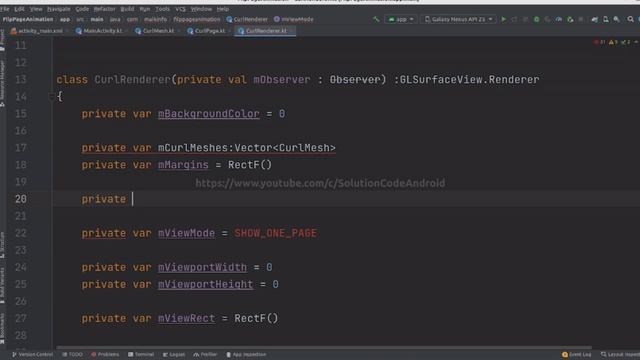The height and width of the screenshot is (360, 640).
Task: Expand the inspections widget arrow at top right
Action: [x=636, y=42]
